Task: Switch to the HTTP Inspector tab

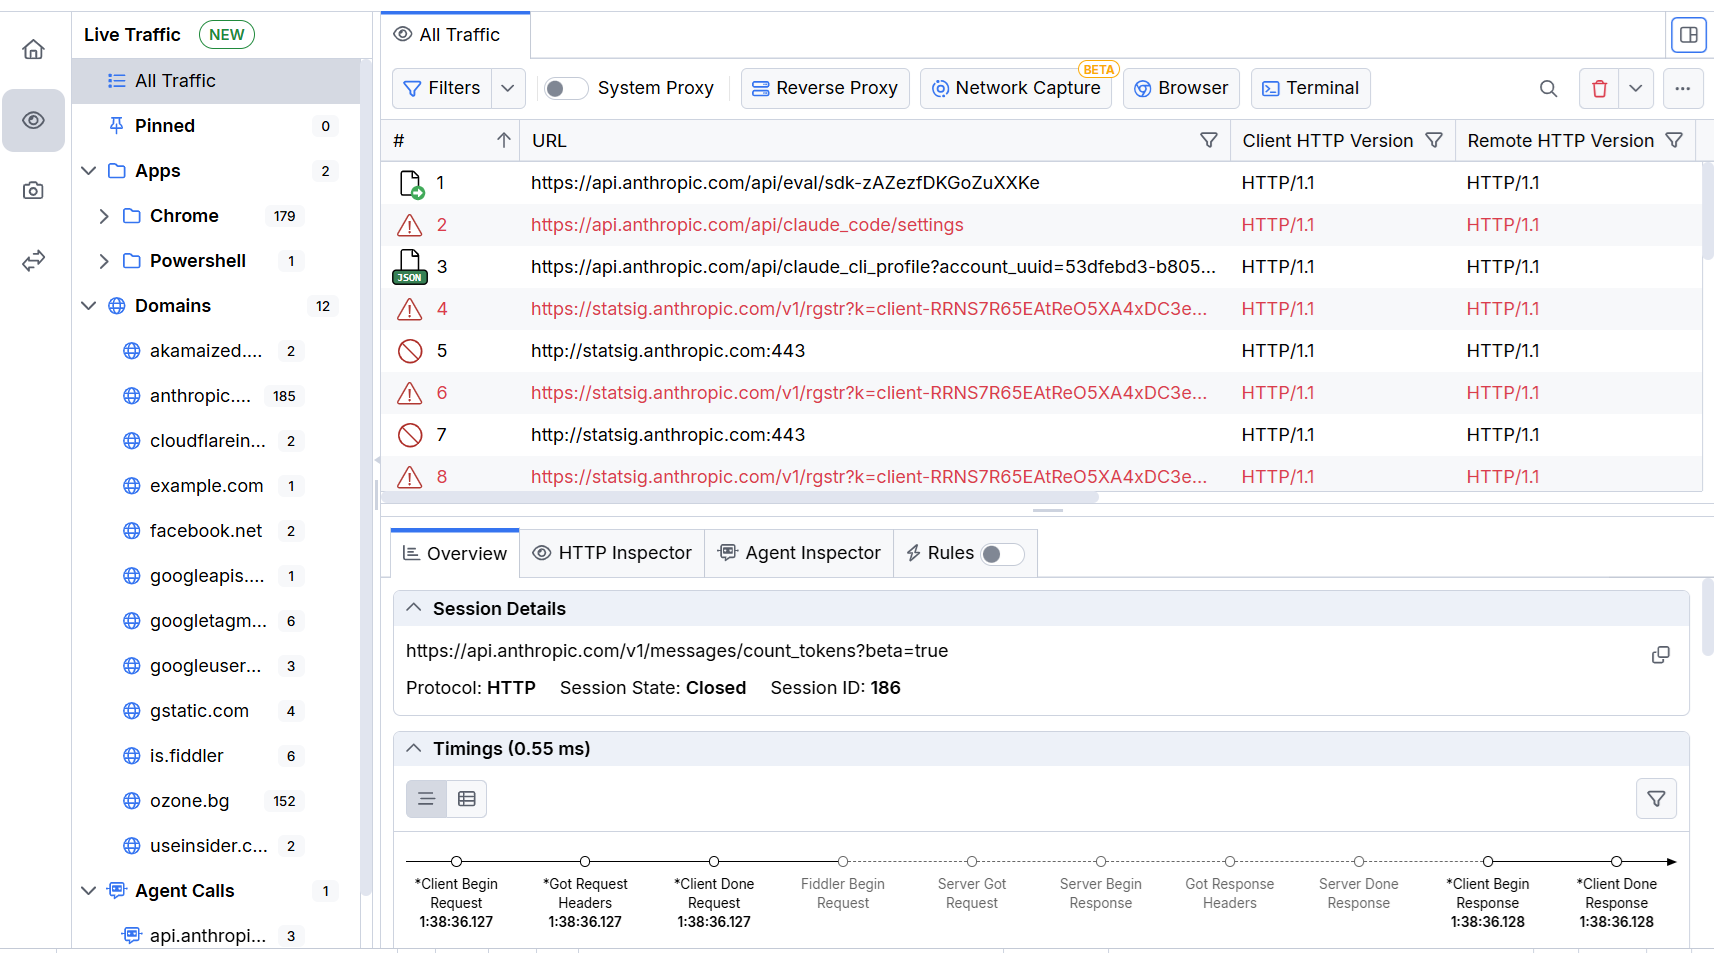Action: pos(612,553)
